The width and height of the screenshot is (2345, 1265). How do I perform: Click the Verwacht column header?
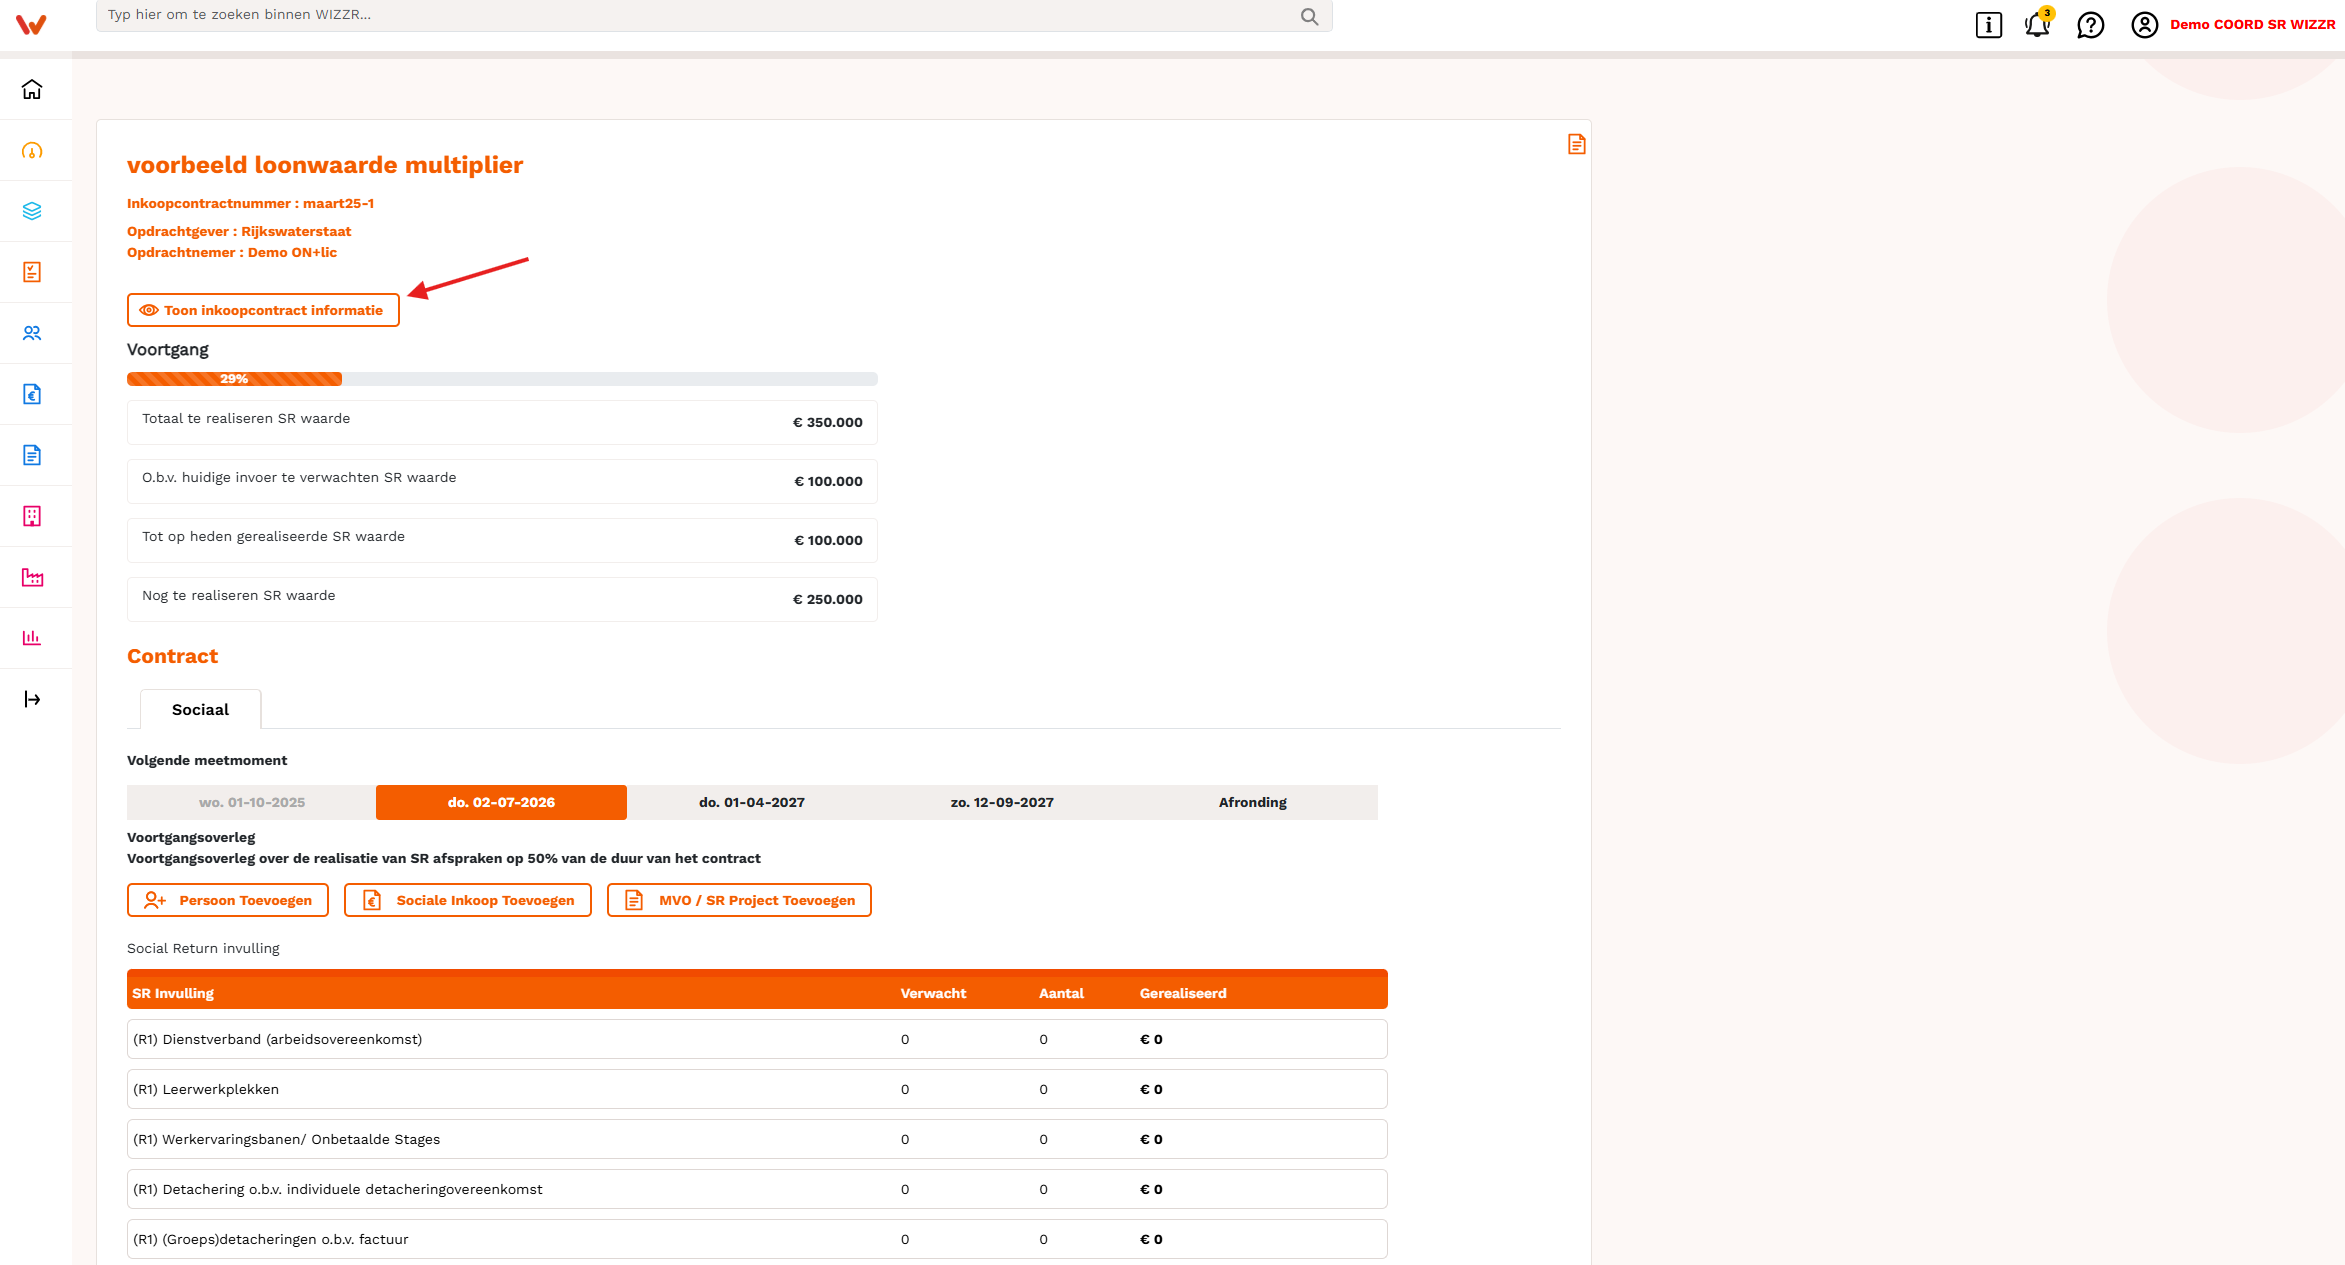pyautogui.click(x=933, y=993)
